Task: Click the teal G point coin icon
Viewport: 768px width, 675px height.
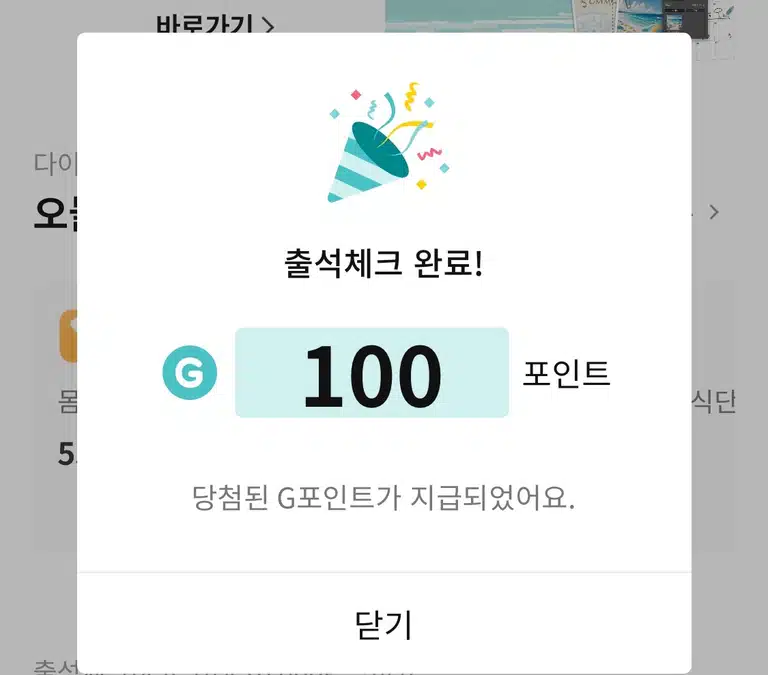Action: click(190, 372)
